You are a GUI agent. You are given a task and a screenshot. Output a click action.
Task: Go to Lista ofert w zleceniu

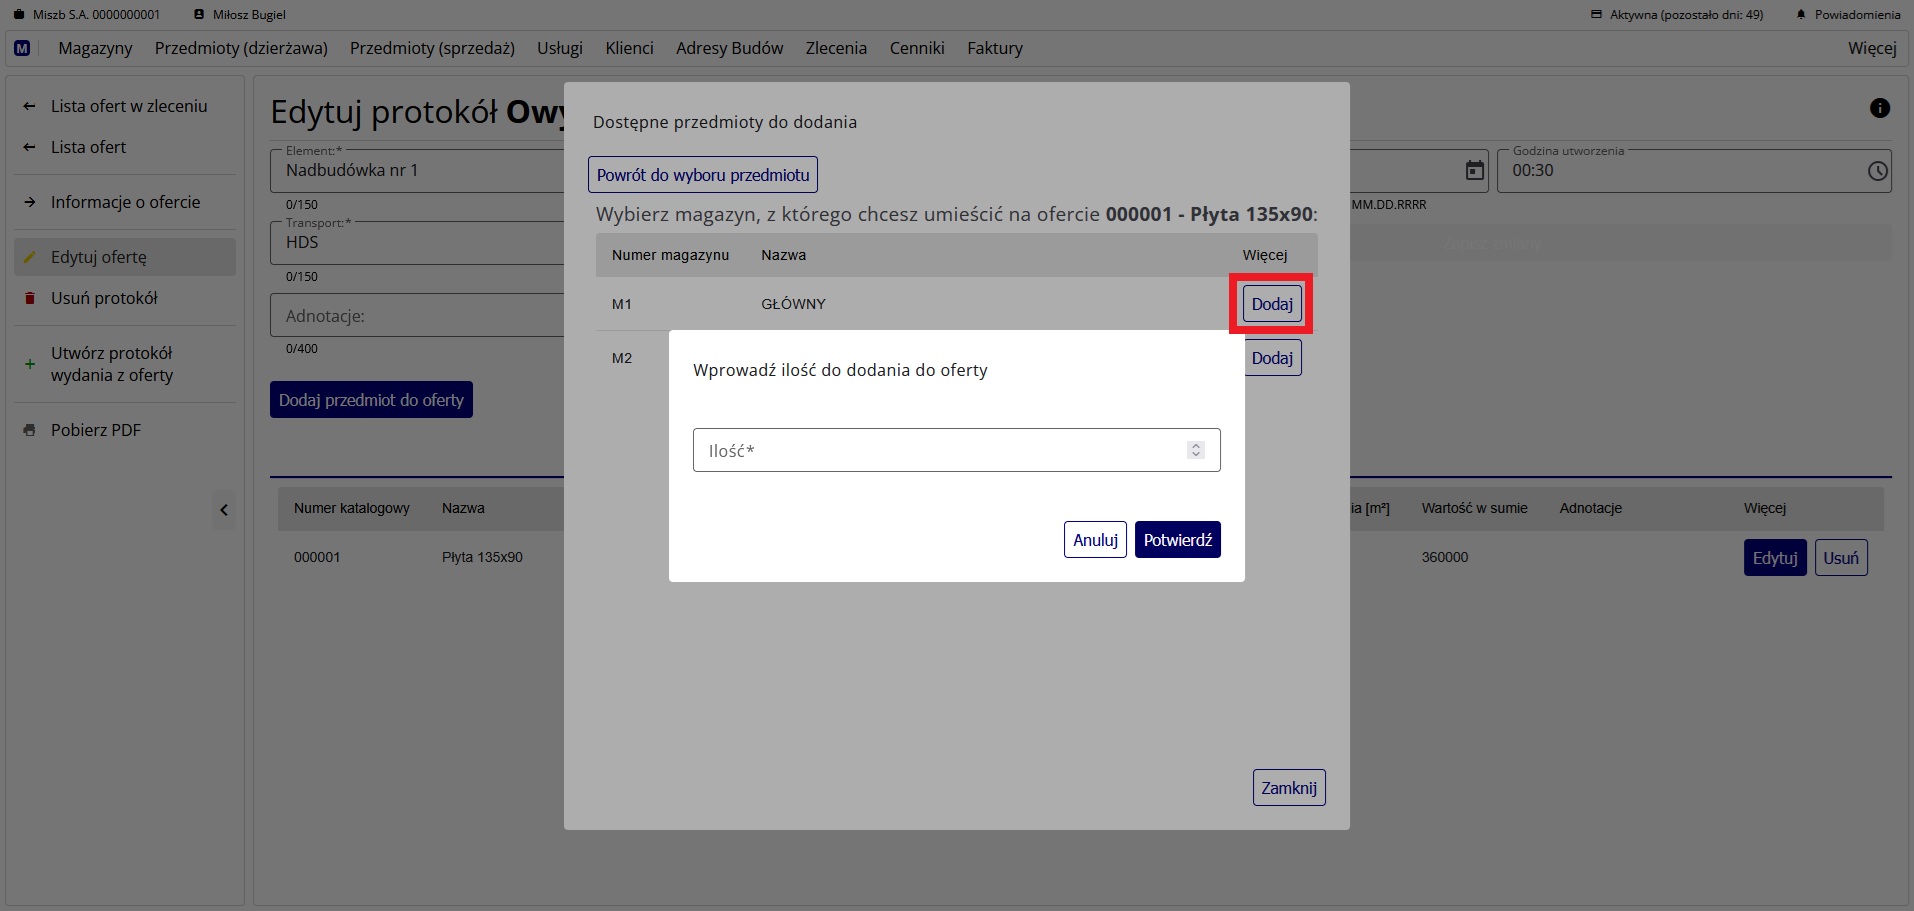coord(128,106)
